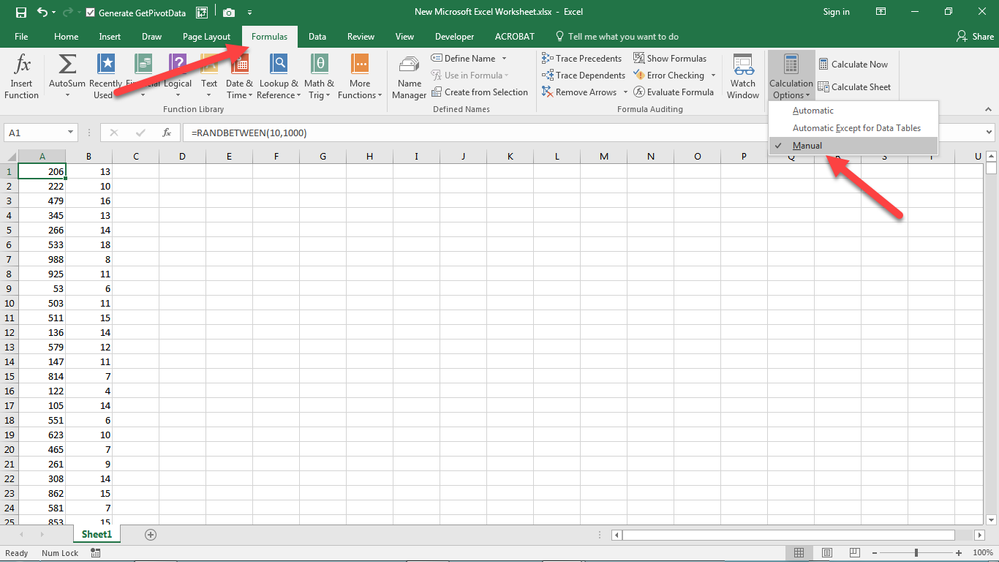The width and height of the screenshot is (999, 562).
Task: Click Tell me what you want to do
Action: click(x=617, y=36)
